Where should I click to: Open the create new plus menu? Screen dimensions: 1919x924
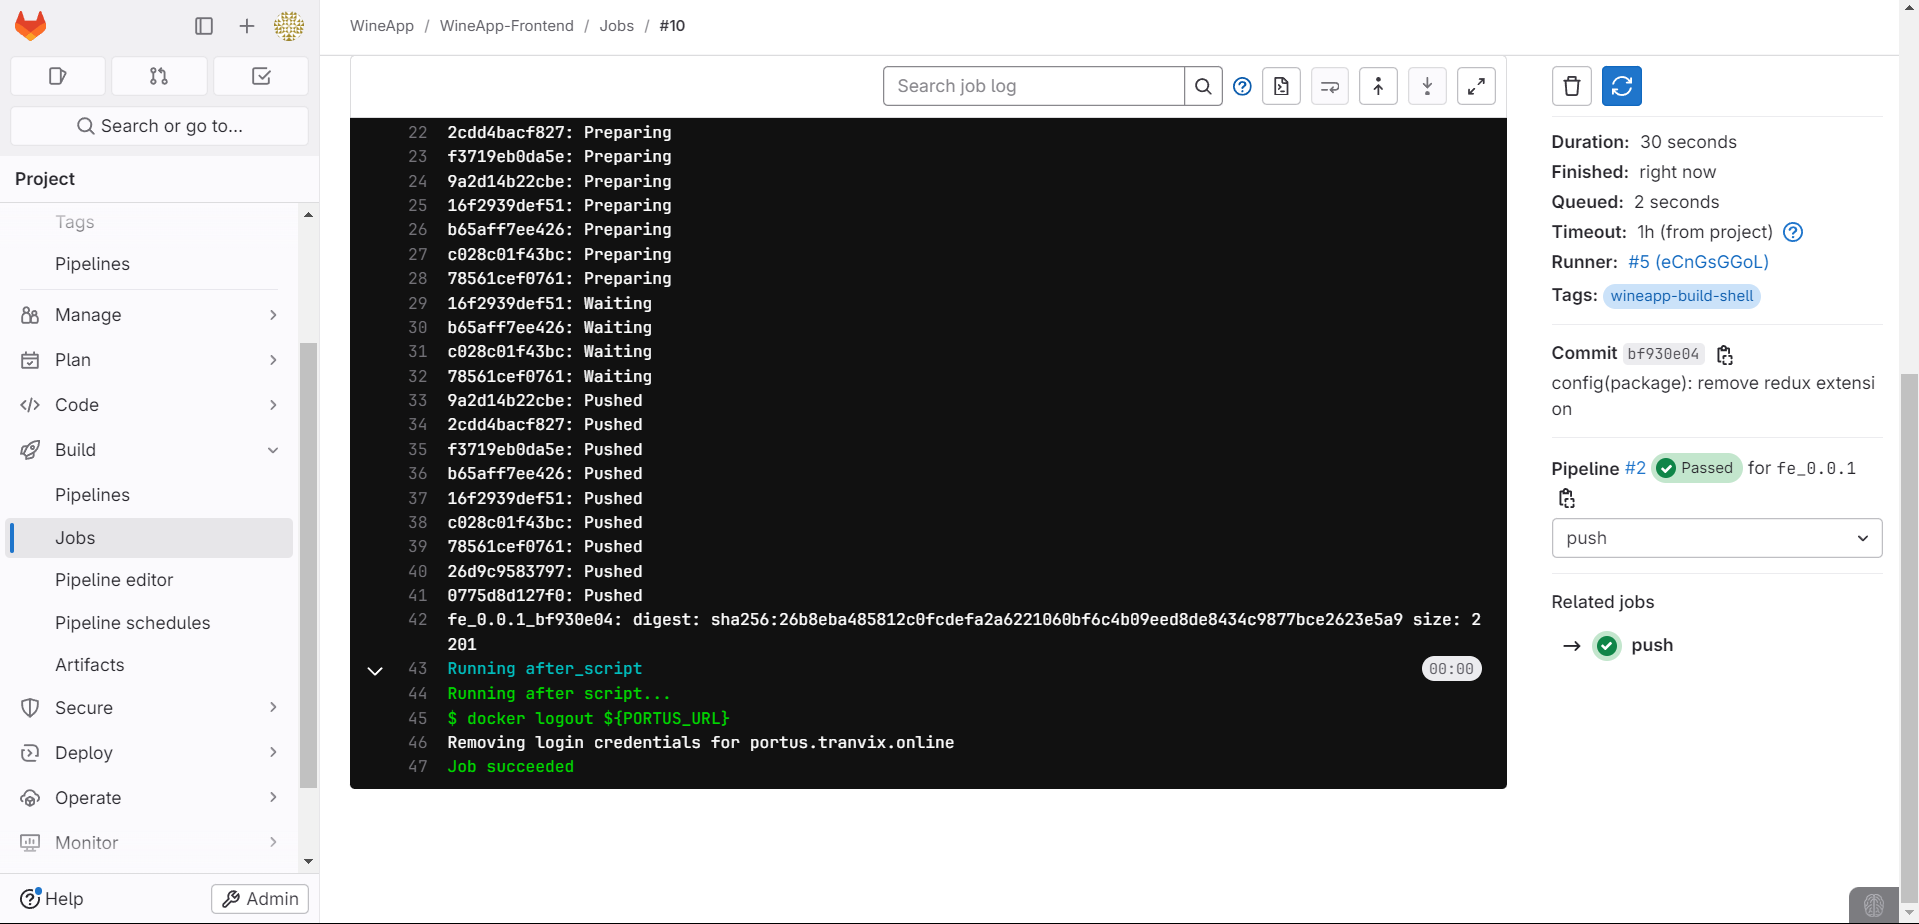coord(247,26)
